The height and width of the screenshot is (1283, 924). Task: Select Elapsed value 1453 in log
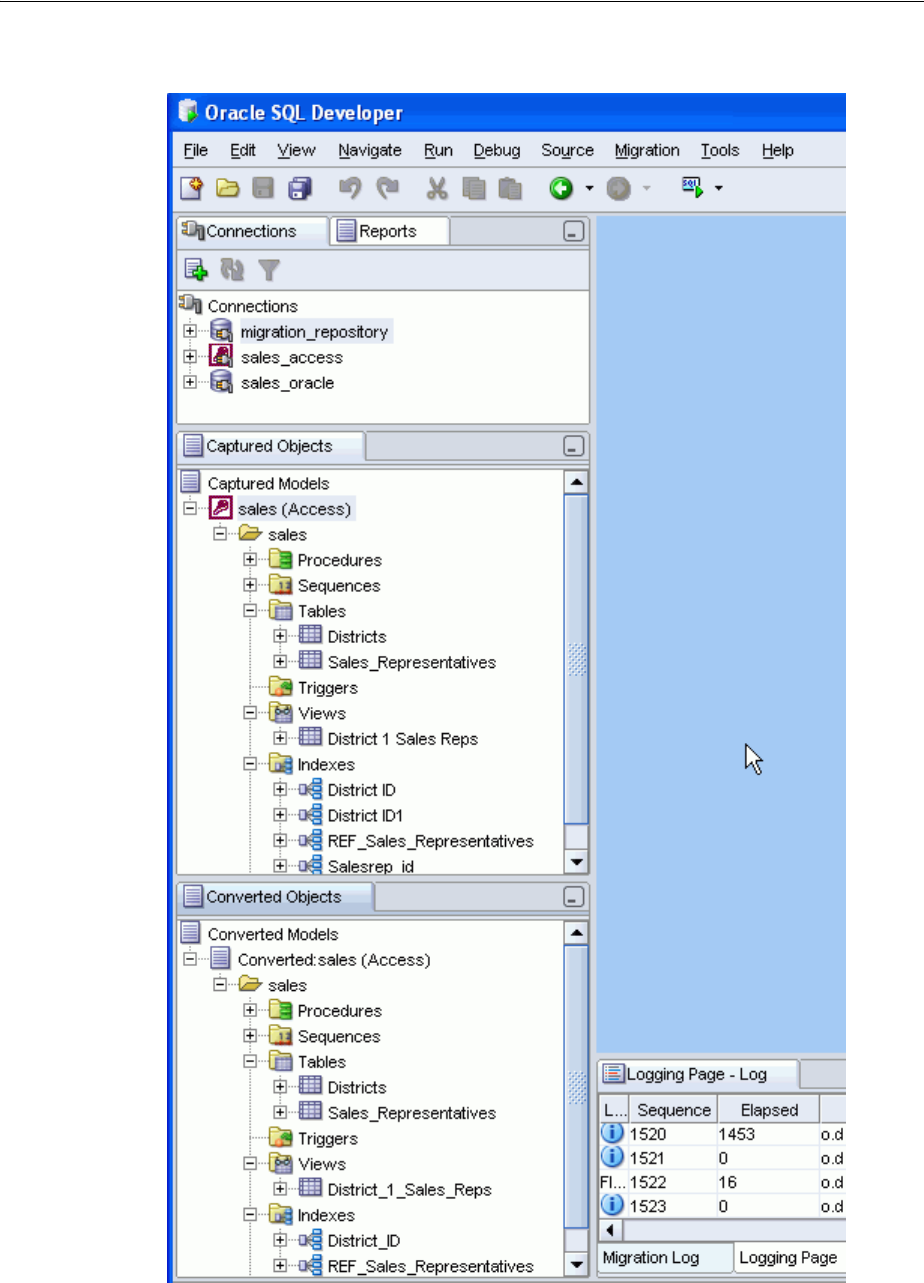click(768, 1133)
